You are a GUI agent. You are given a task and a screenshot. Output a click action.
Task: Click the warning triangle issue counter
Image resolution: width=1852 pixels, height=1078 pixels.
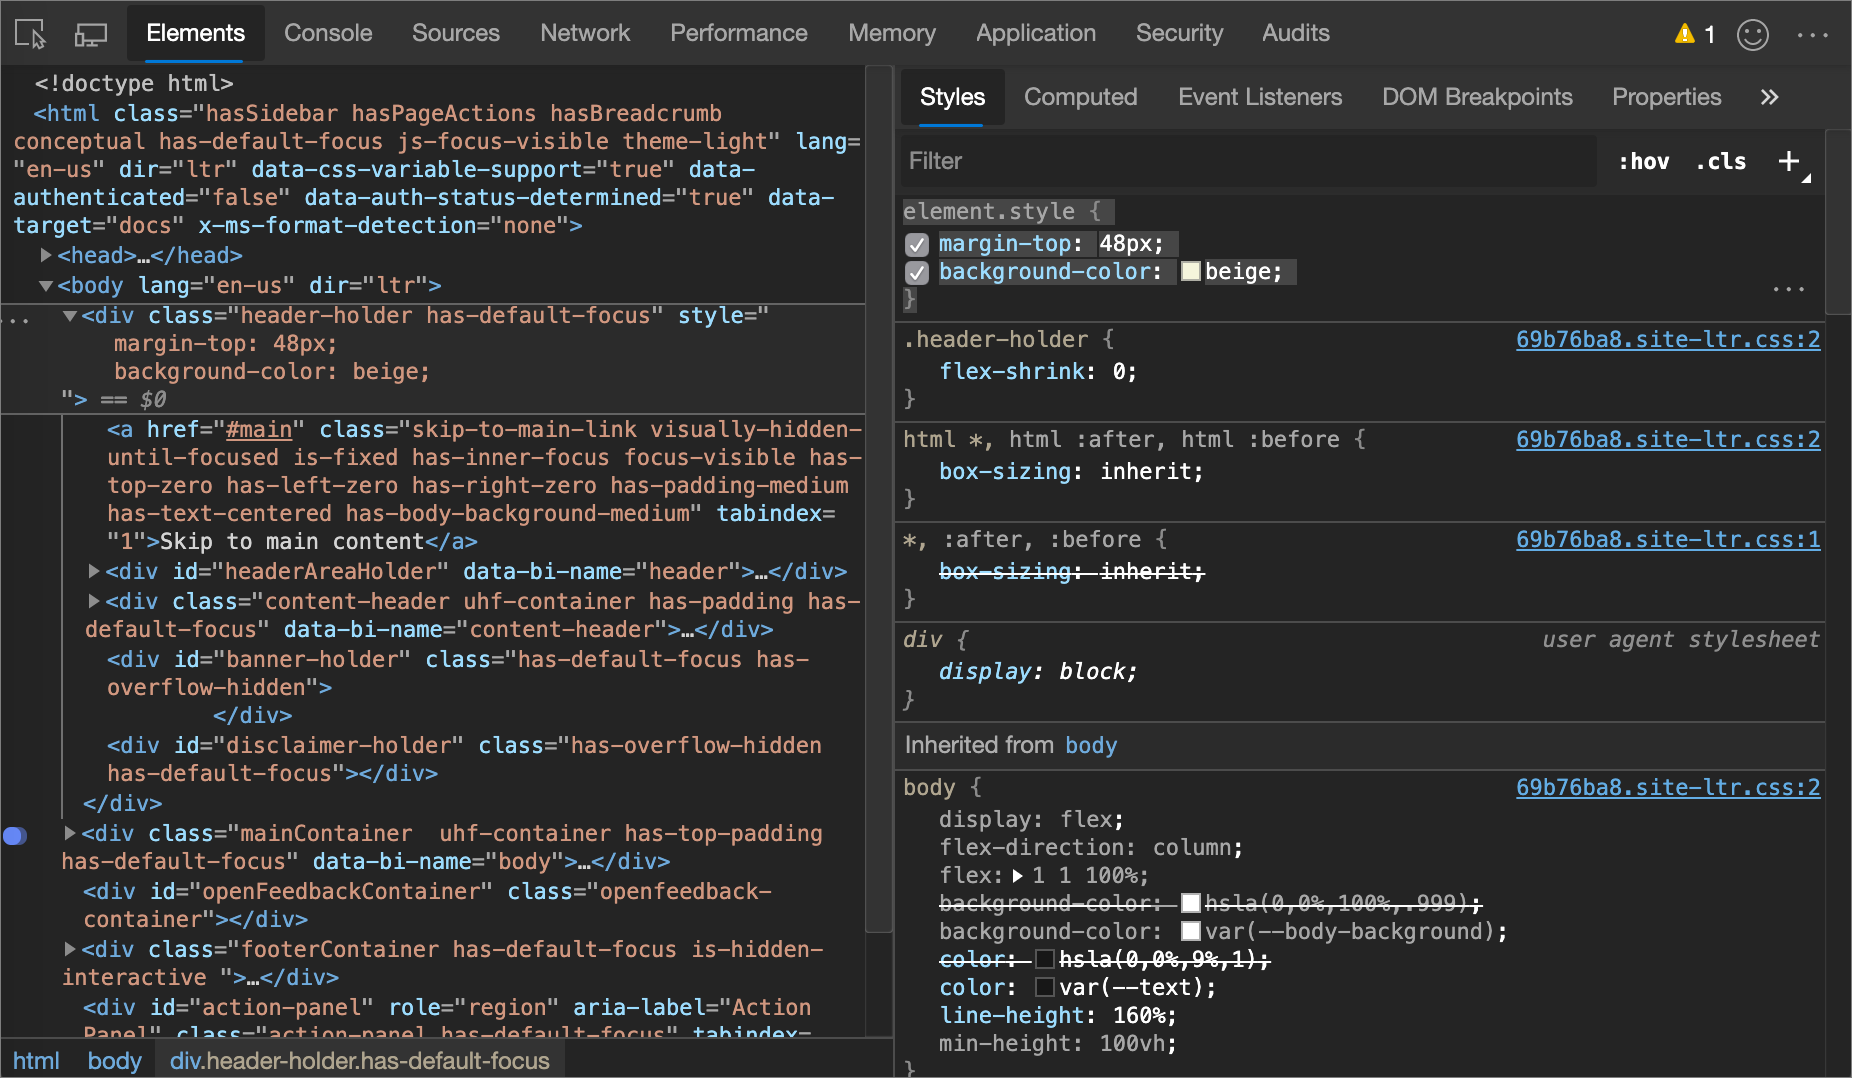1694,34
